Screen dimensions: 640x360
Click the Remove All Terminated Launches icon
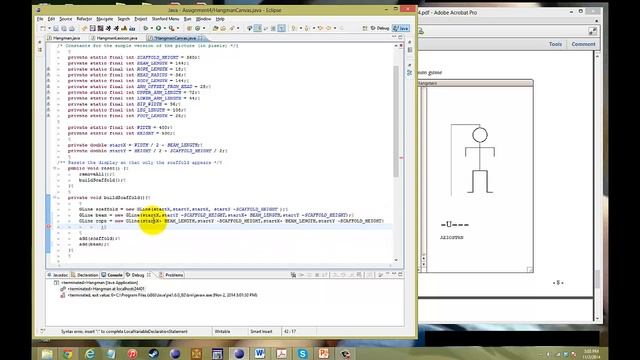tap(293, 275)
